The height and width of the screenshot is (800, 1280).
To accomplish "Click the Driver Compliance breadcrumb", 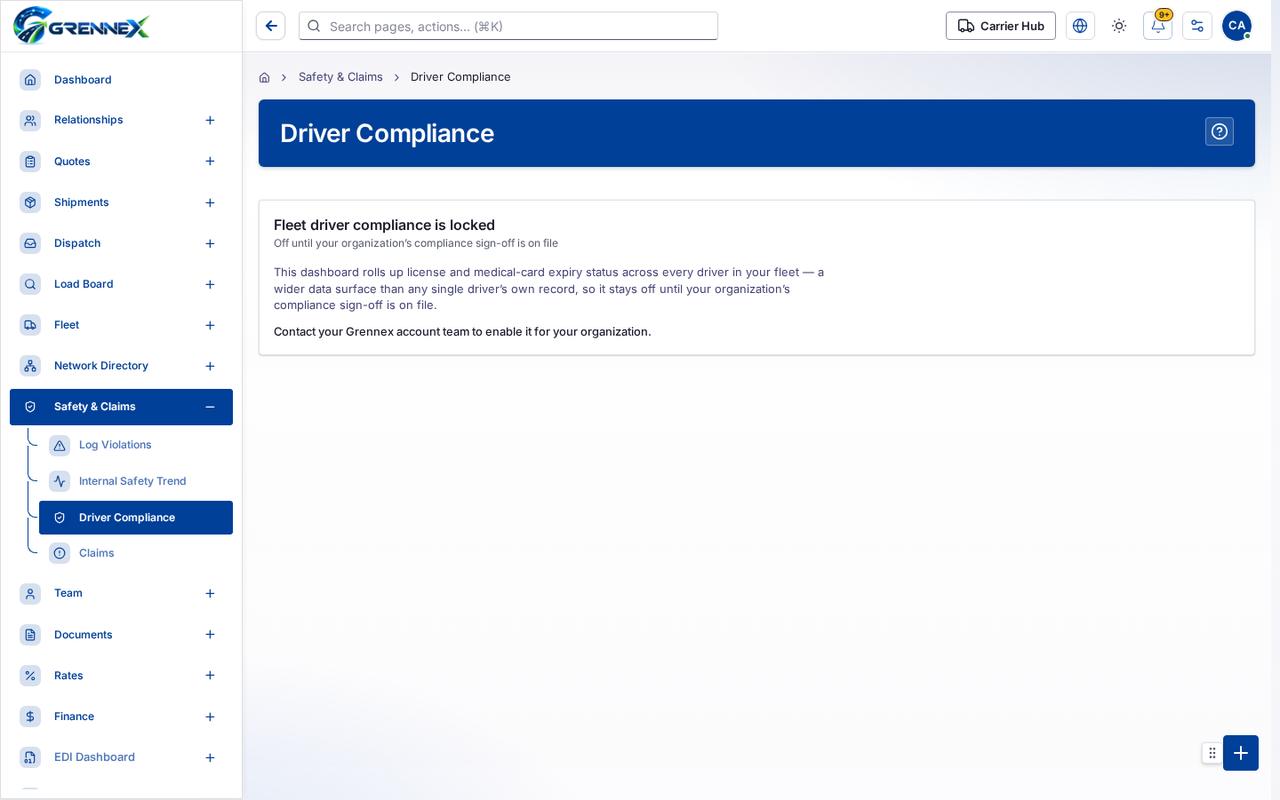I will pyautogui.click(x=460, y=77).
